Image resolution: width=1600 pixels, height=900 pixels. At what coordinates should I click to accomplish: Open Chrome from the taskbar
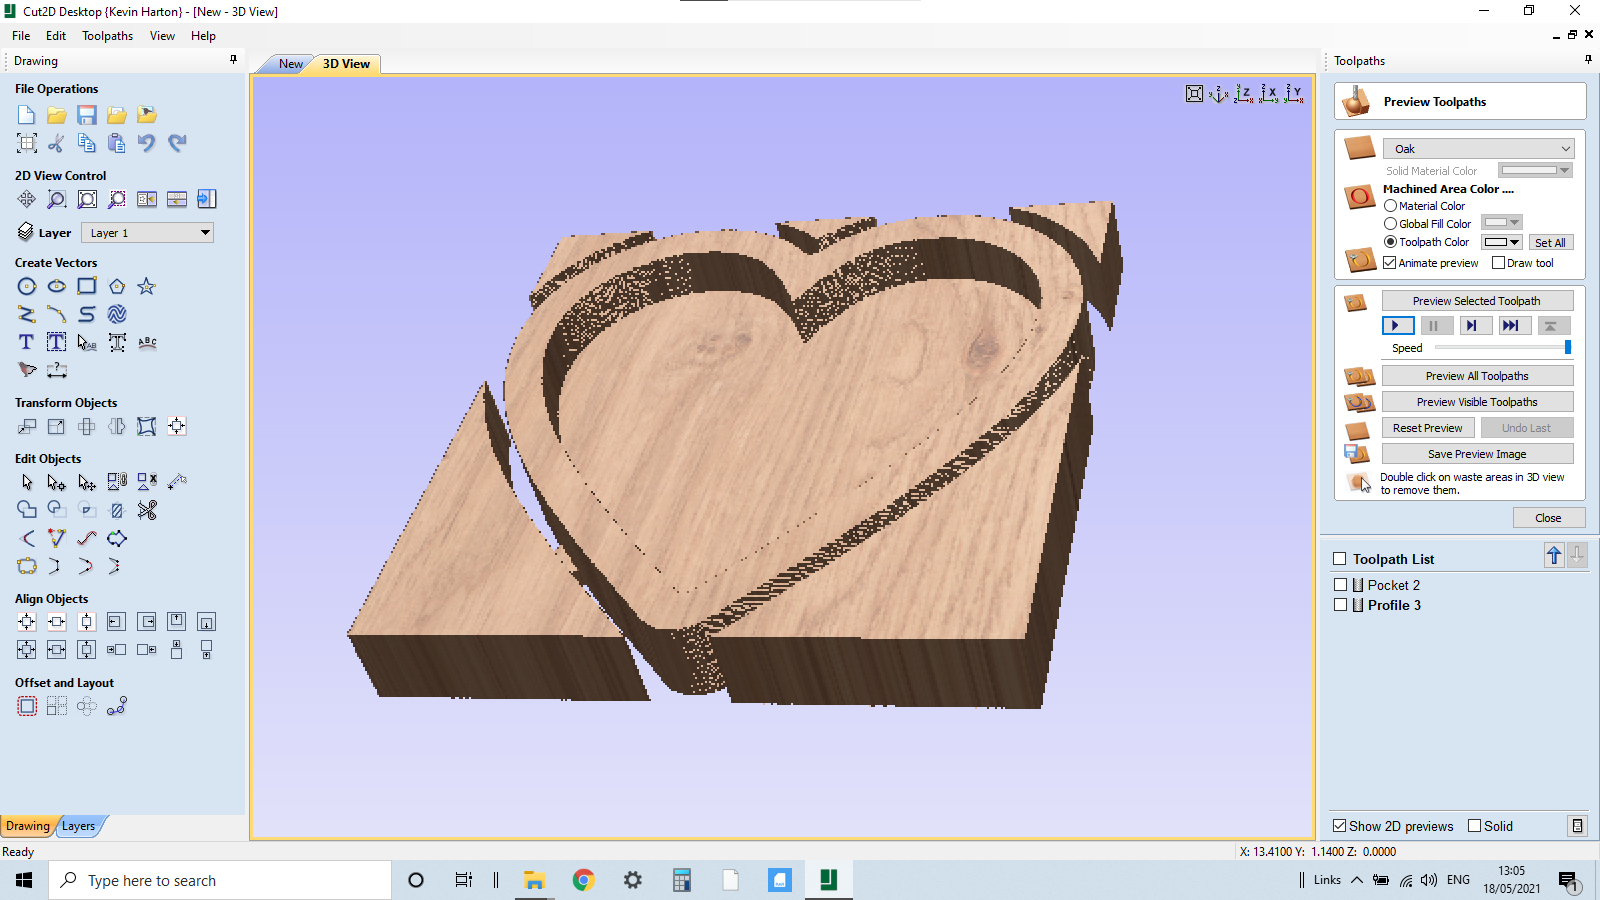coord(583,880)
